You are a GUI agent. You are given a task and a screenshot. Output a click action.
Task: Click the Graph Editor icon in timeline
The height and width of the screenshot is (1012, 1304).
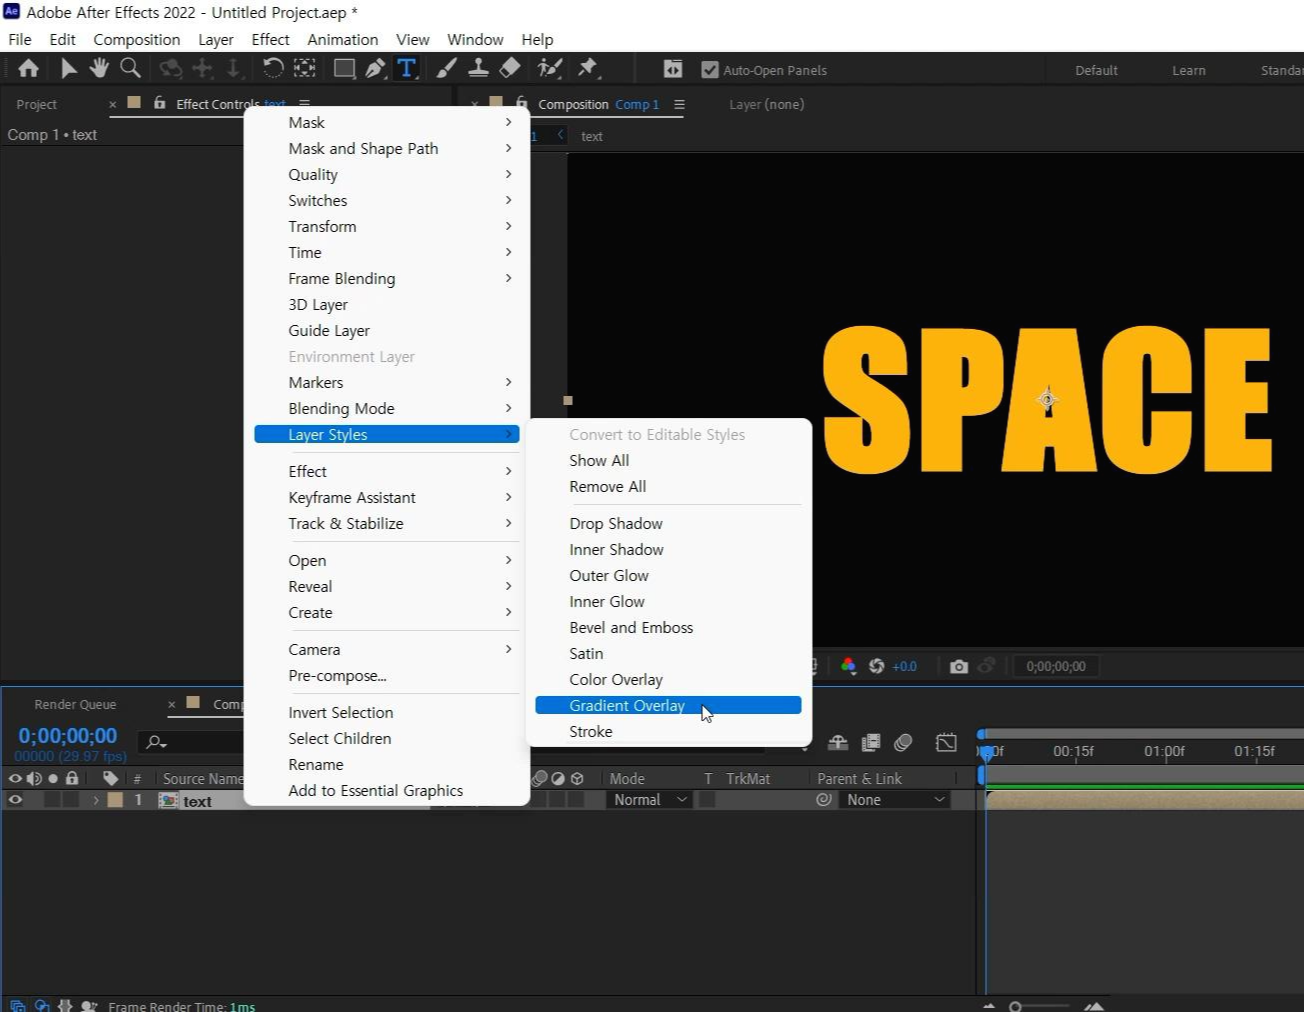coord(946,742)
